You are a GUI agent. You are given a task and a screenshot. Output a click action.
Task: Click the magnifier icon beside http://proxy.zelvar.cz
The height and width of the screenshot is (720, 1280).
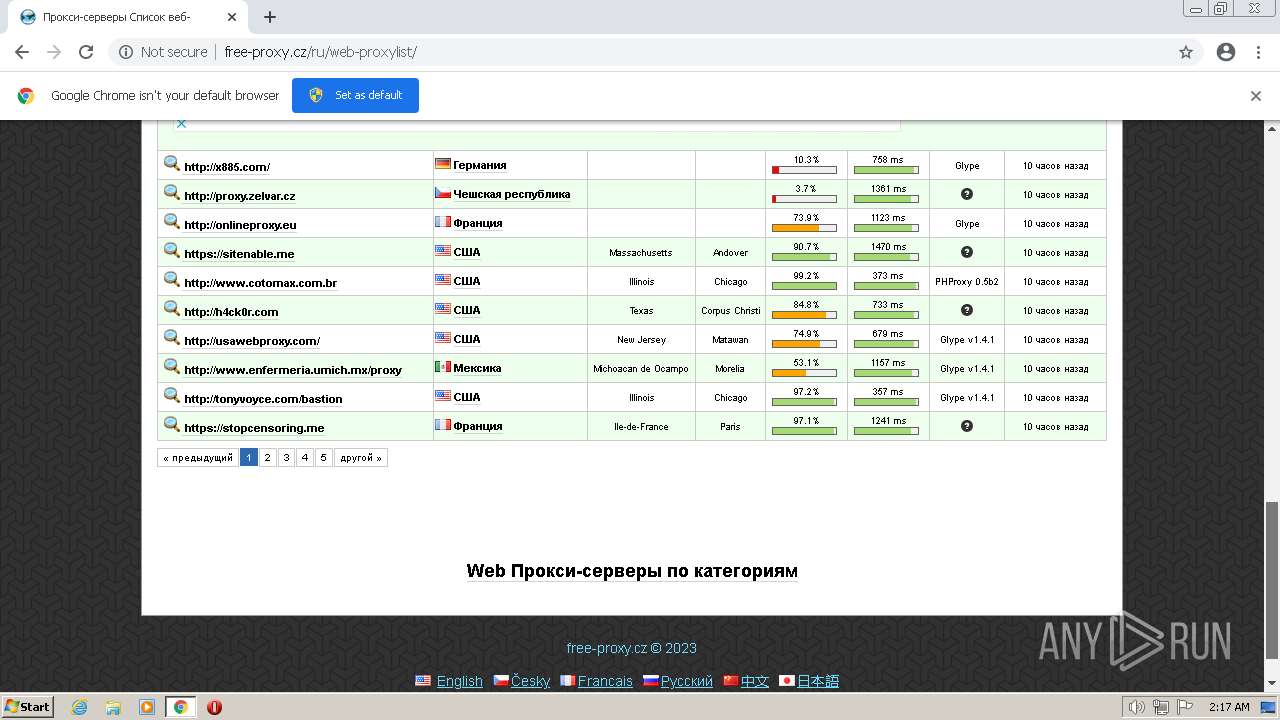(171, 192)
